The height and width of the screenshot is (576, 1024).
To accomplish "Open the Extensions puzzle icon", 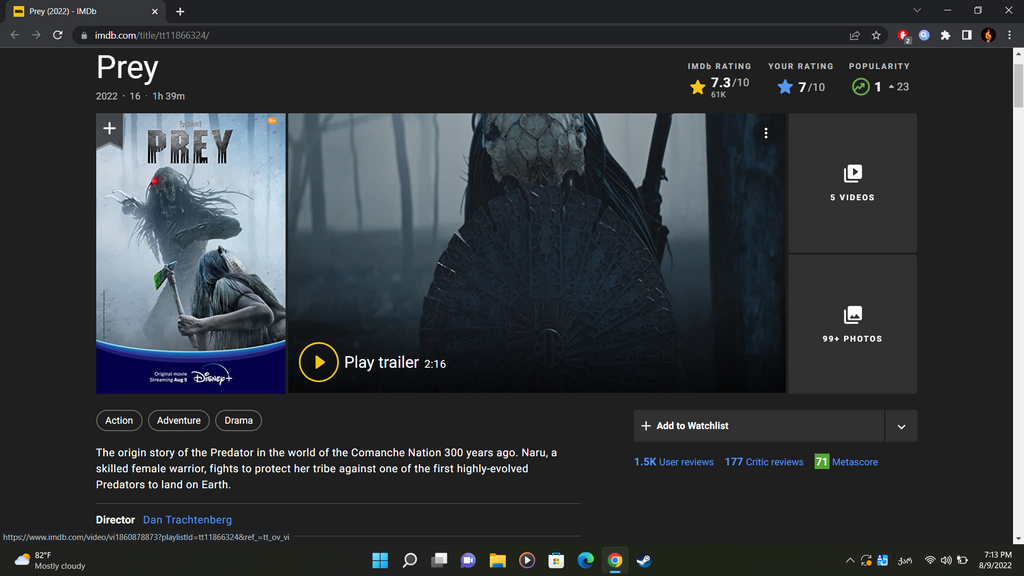I will coord(945,35).
